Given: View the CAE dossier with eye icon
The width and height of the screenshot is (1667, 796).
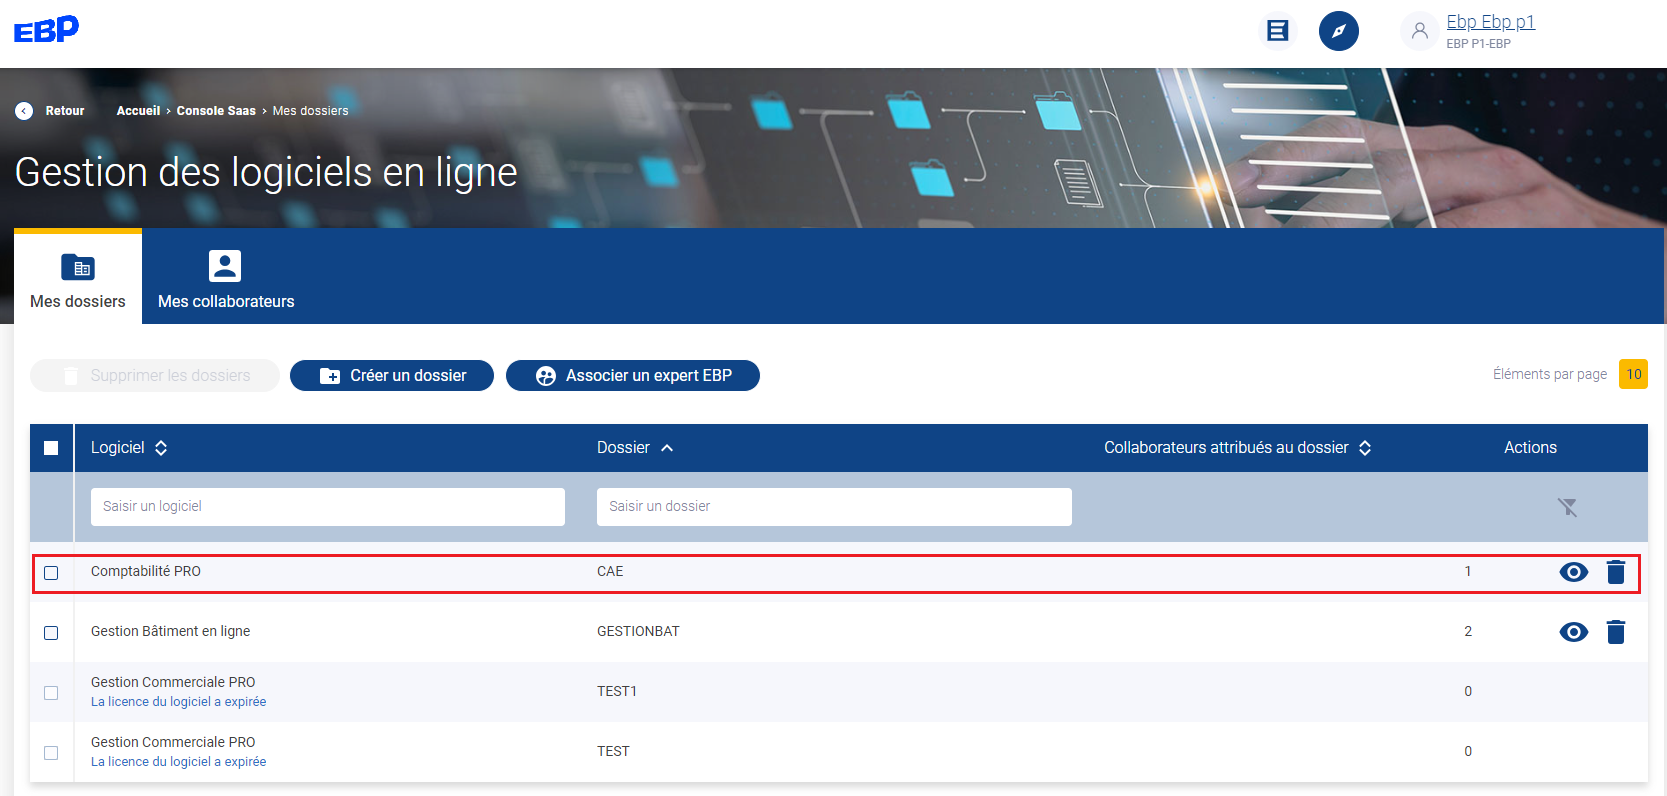Looking at the screenshot, I should tap(1573, 572).
